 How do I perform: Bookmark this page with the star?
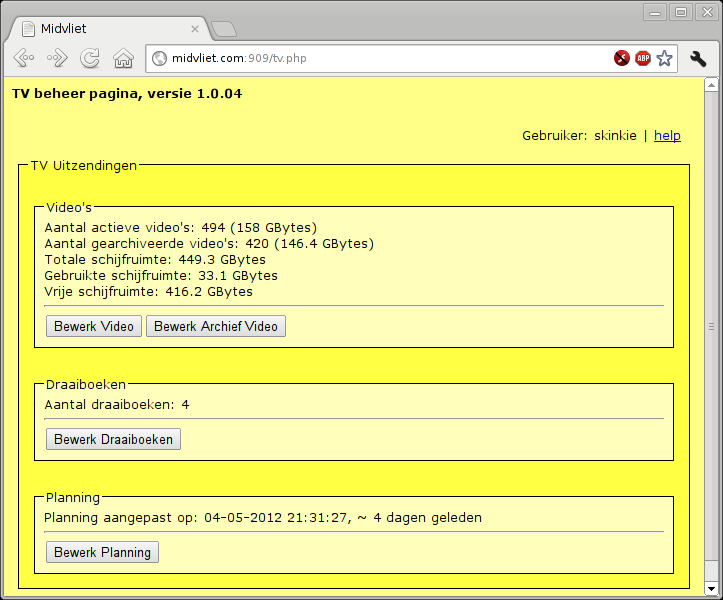pos(665,59)
